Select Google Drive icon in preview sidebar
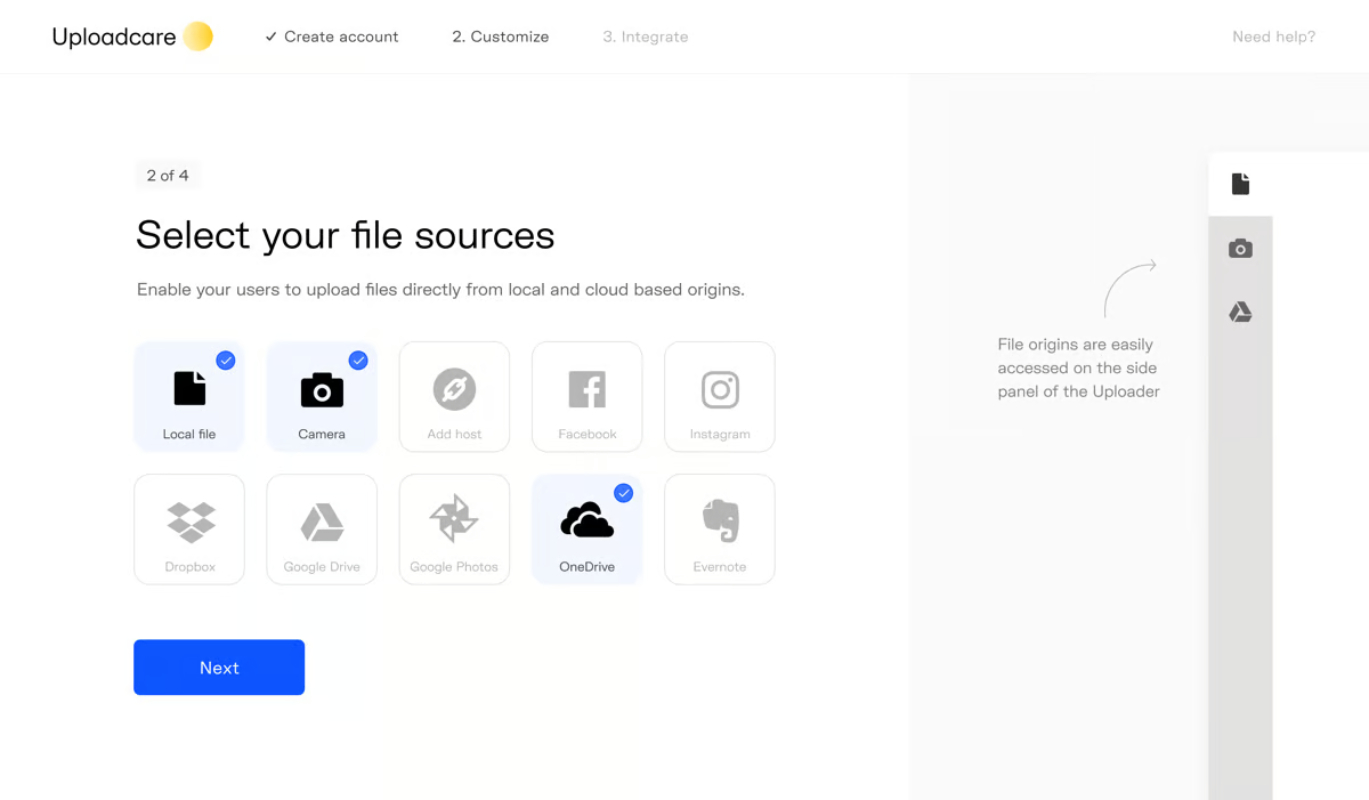Viewport: 1369px width, 800px height. pyautogui.click(x=1240, y=312)
